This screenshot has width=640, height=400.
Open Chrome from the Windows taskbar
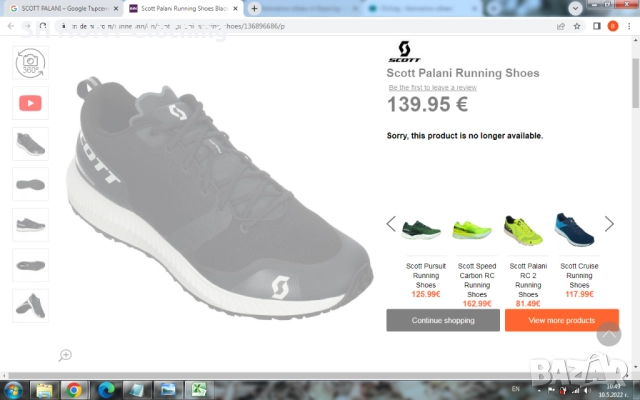point(73,389)
